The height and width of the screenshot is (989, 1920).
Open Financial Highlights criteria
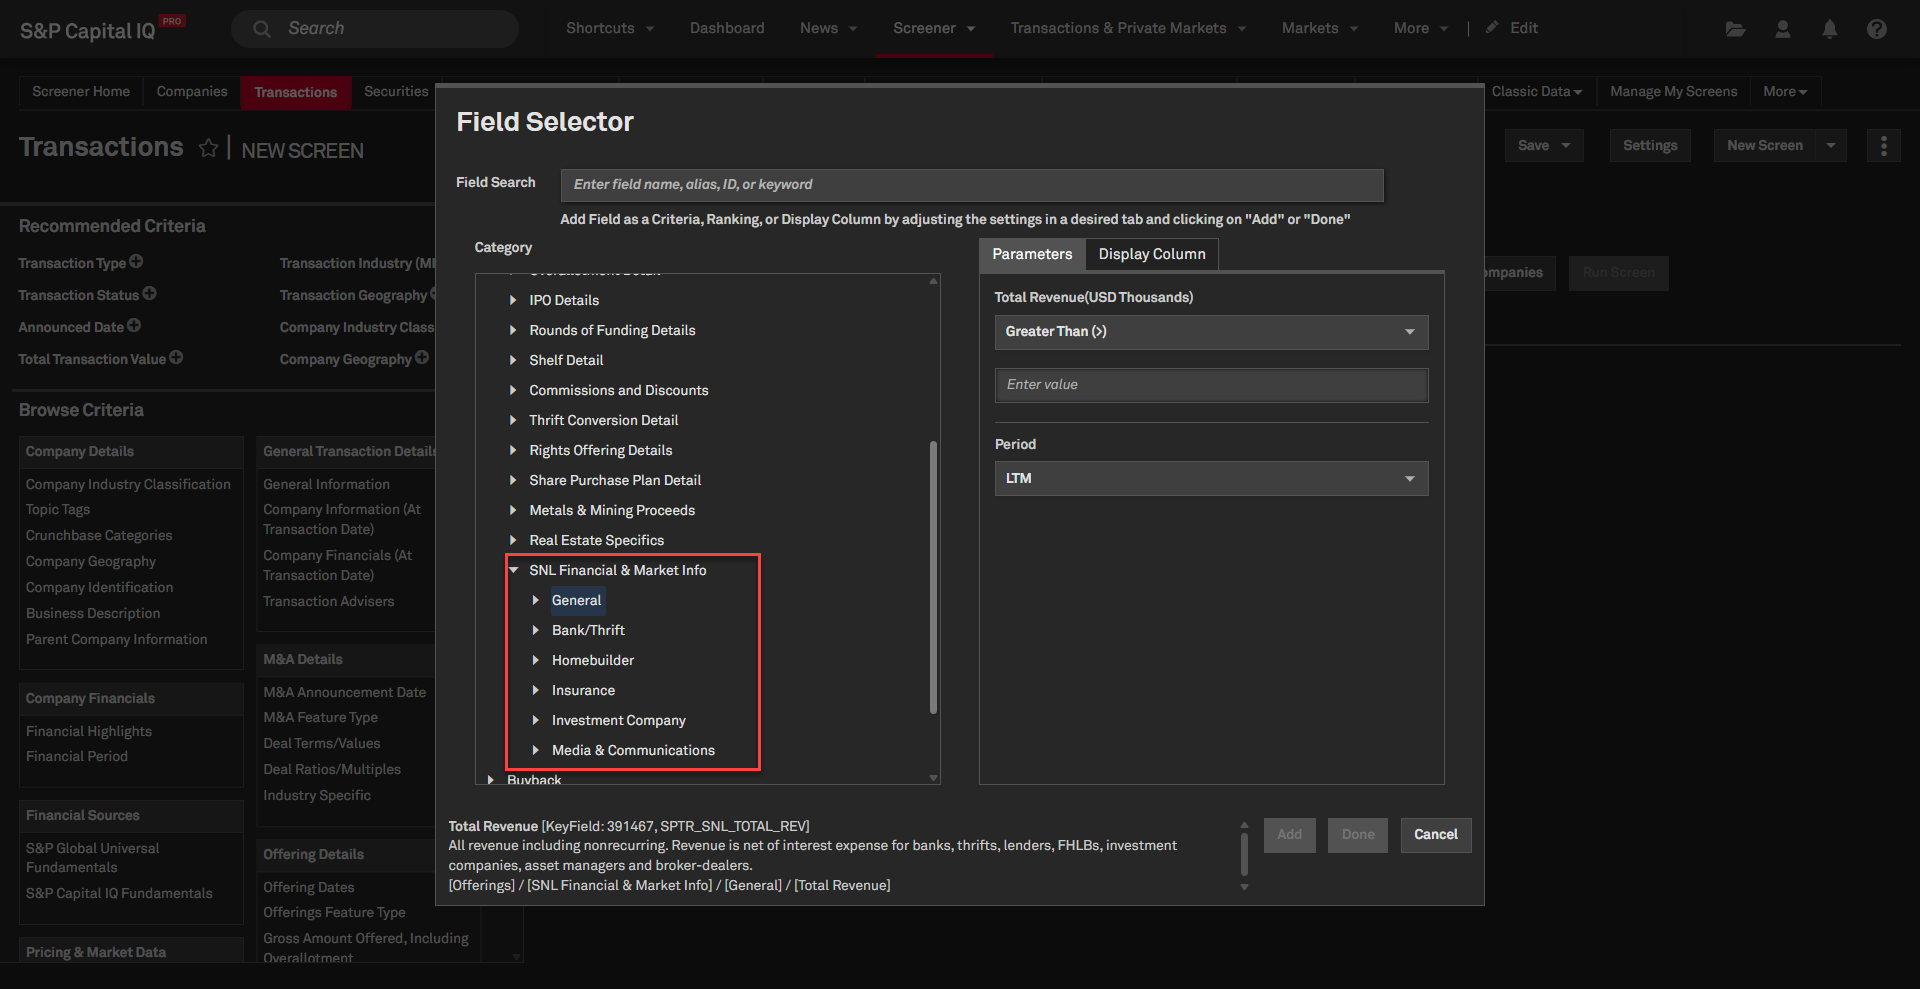point(89,732)
